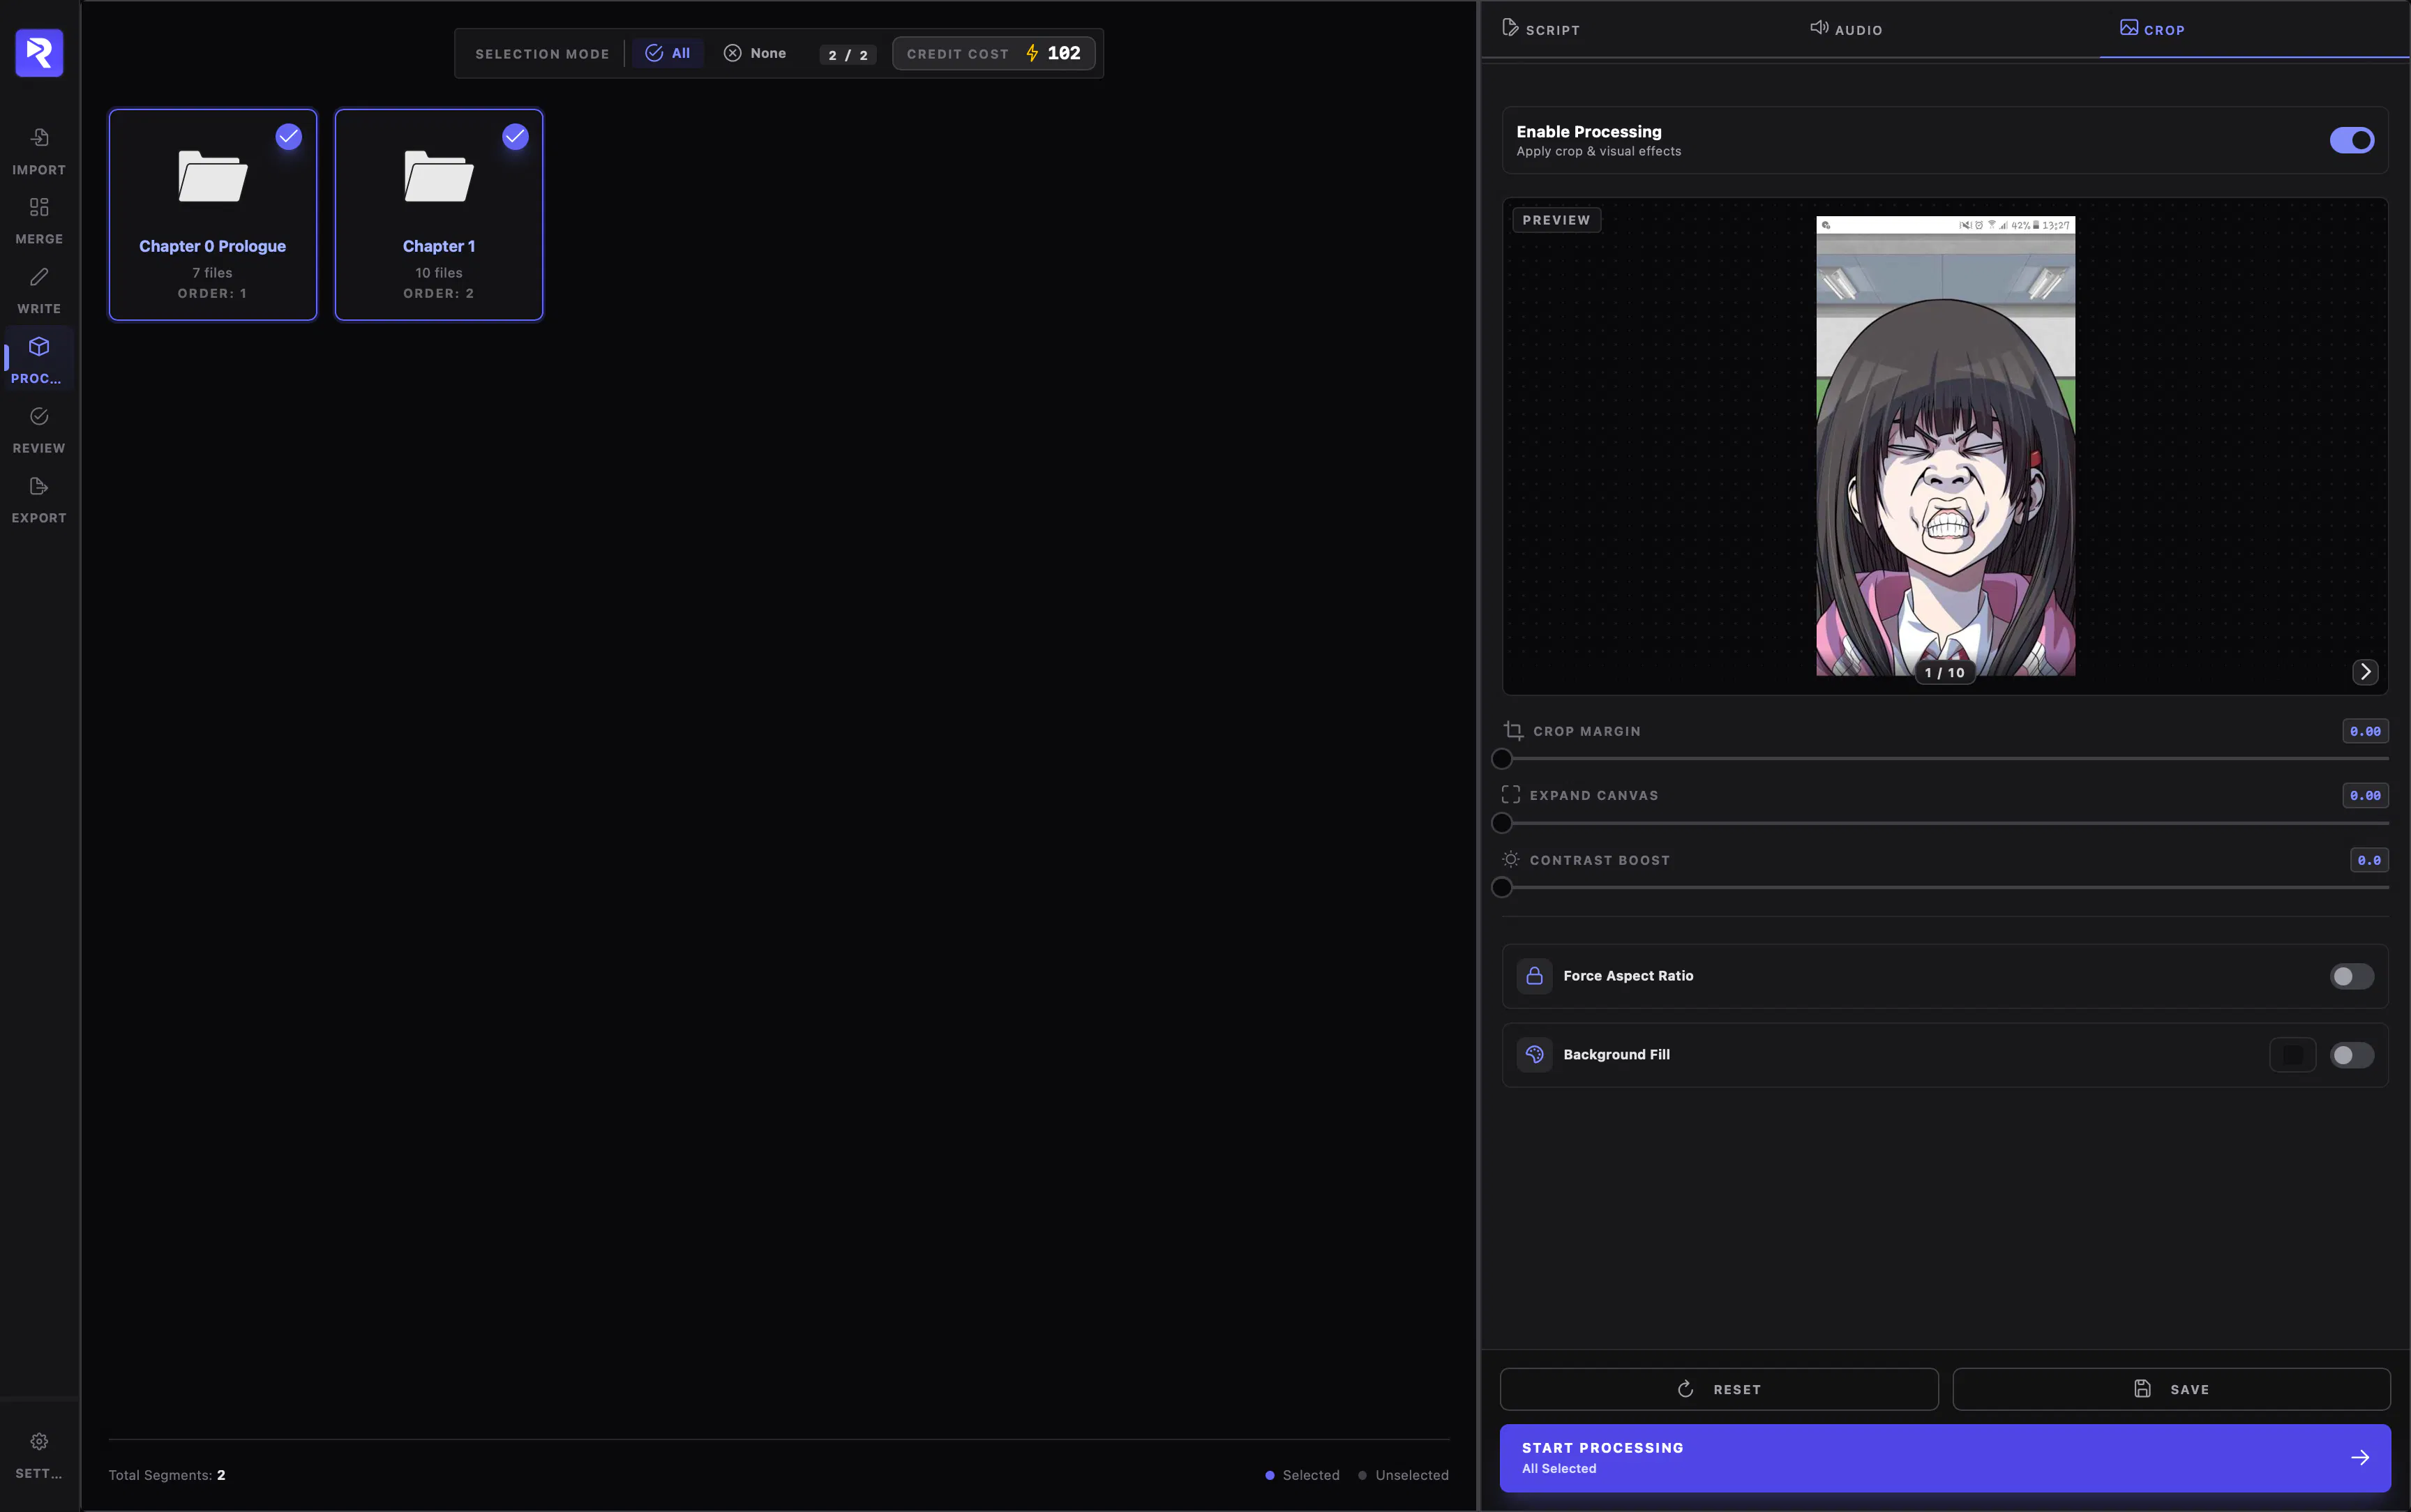
Task: Click the Contrast Boost value field 0.0
Action: click(2369, 860)
